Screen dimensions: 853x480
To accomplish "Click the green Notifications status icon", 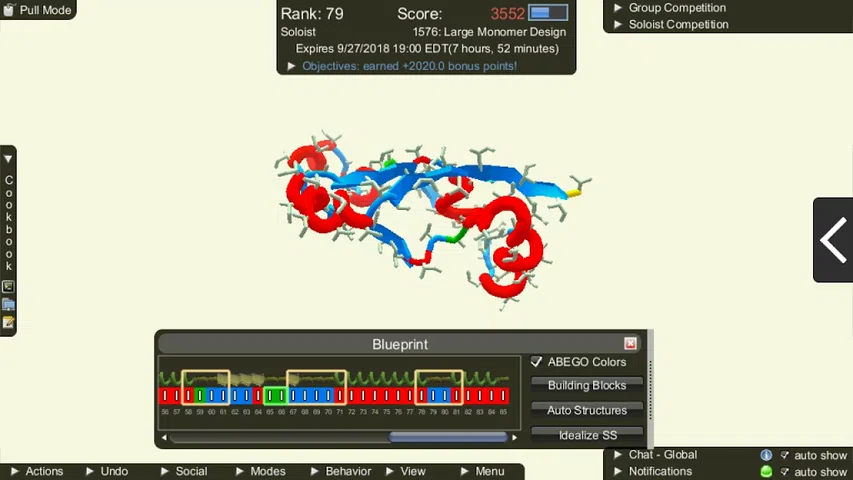I will coord(766,471).
